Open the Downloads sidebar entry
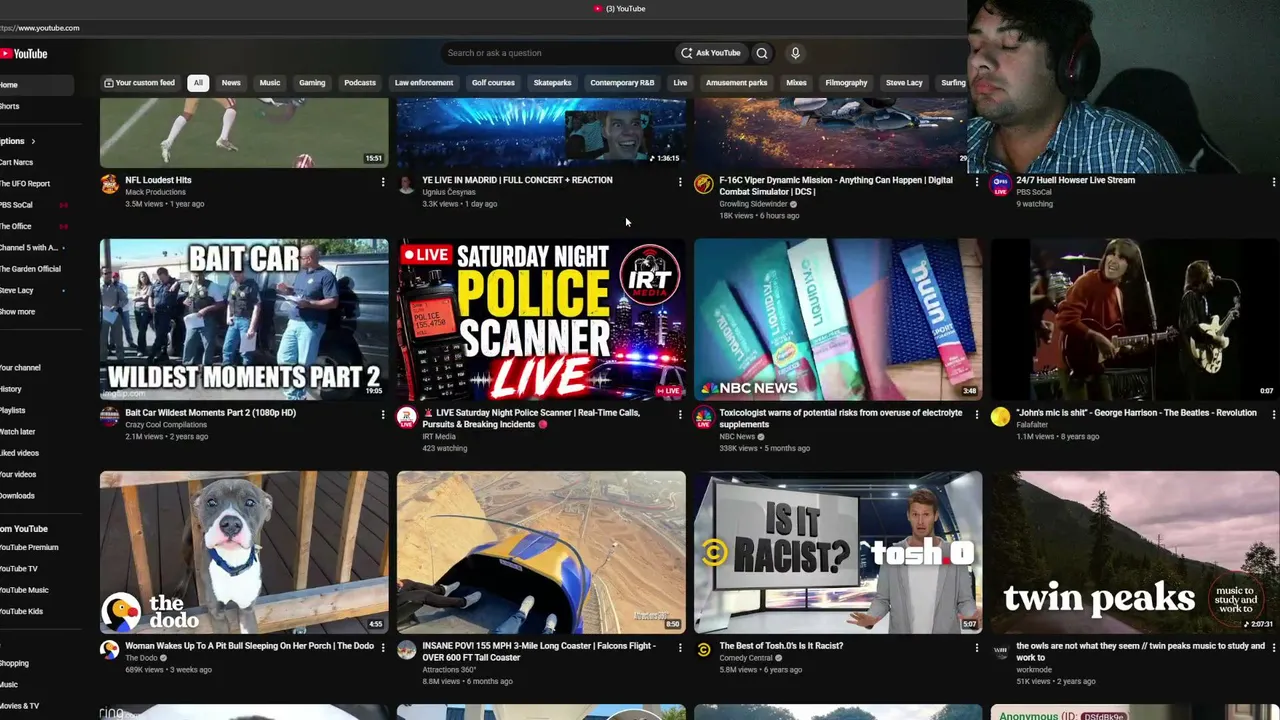The height and width of the screenshot is (720, 1280). 18,496
